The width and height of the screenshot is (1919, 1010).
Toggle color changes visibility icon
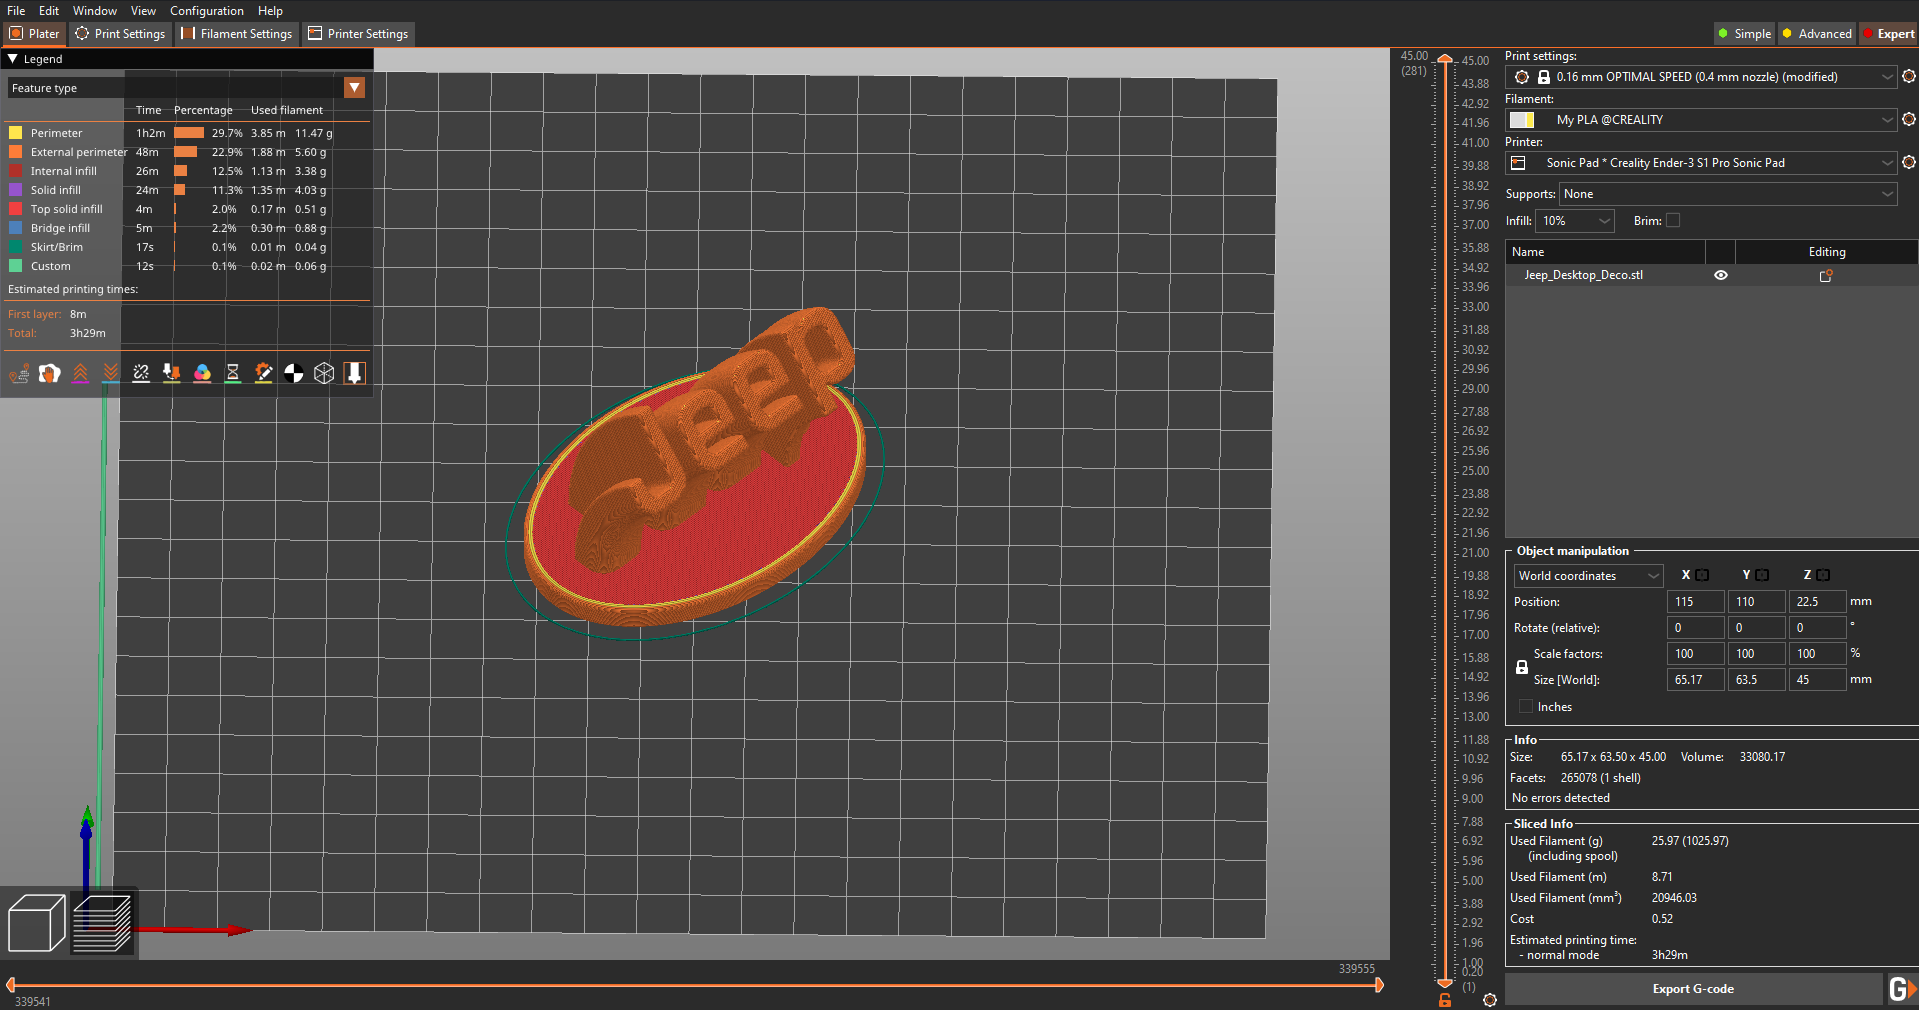click(202, 373)
